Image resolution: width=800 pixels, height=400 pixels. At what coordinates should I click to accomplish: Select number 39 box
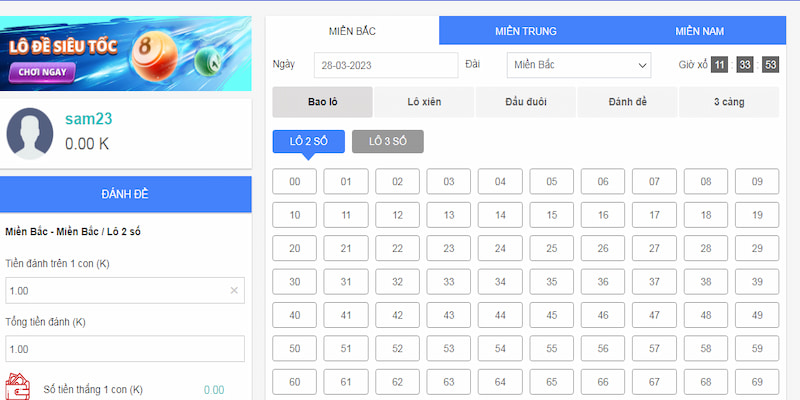coord(757,282)
